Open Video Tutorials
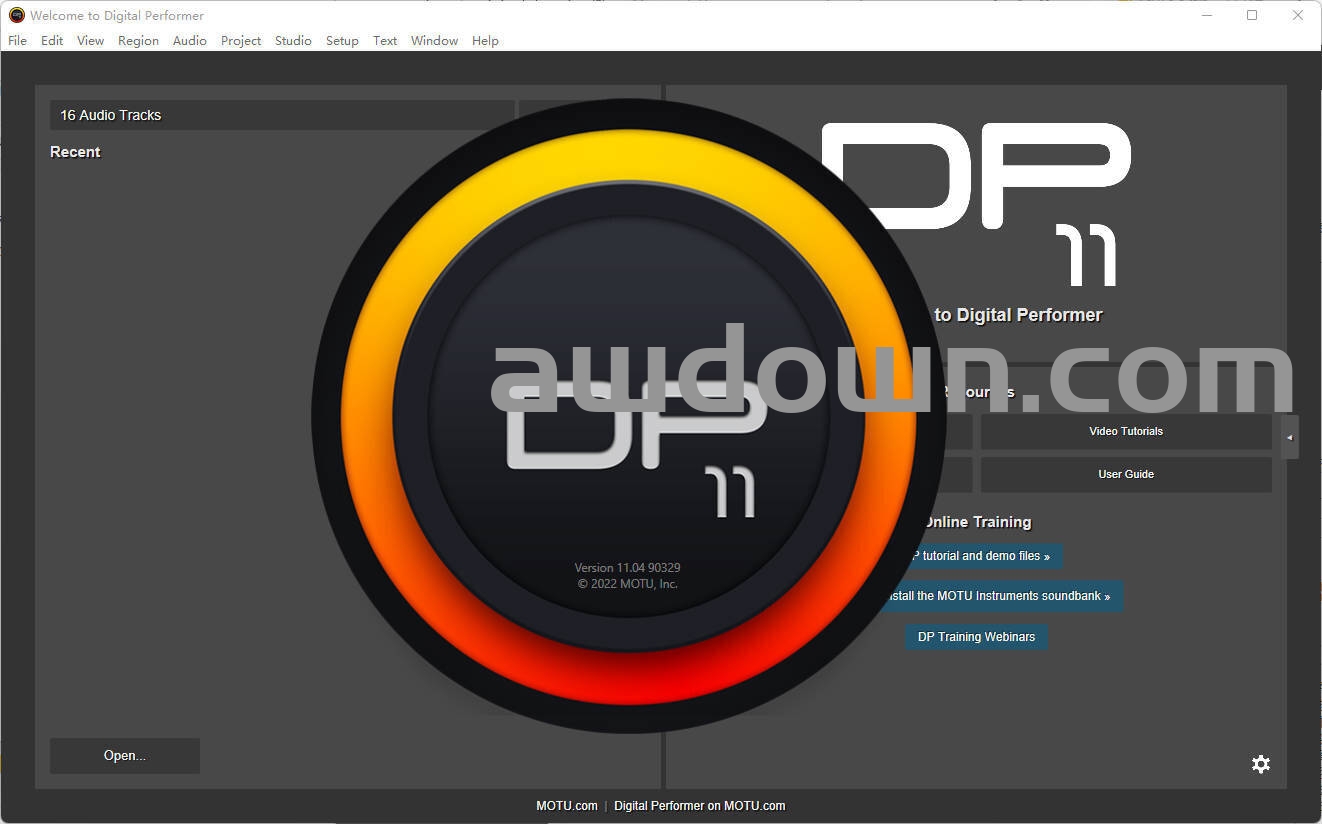Viewport: 1322px width, 824px height. click(x=1126, y=431)
